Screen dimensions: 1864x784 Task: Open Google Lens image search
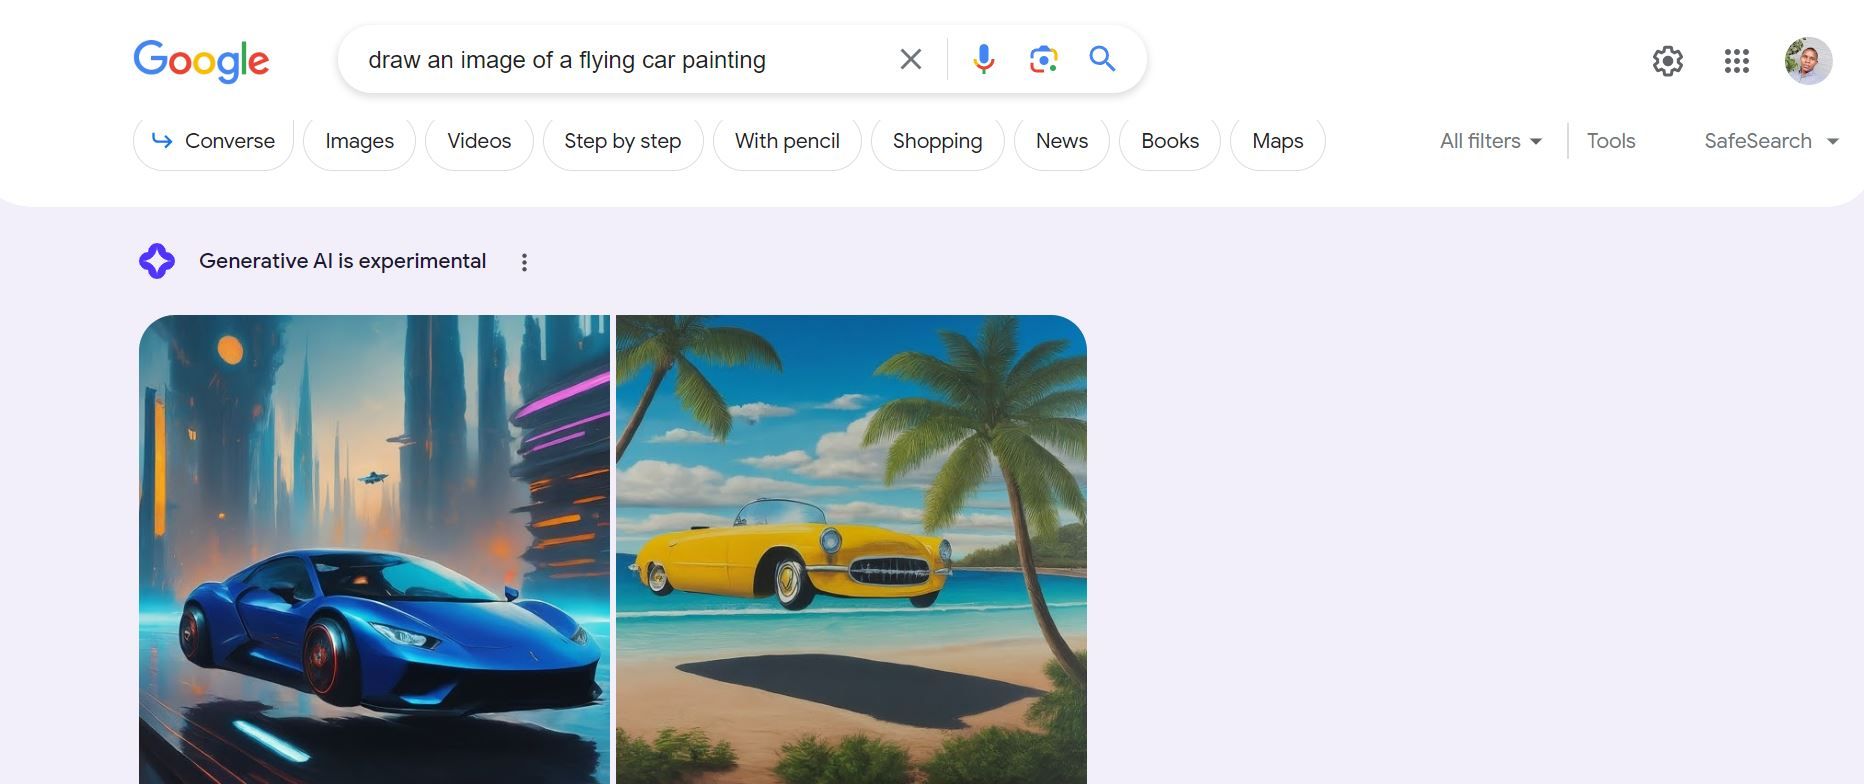[1043, 59]
